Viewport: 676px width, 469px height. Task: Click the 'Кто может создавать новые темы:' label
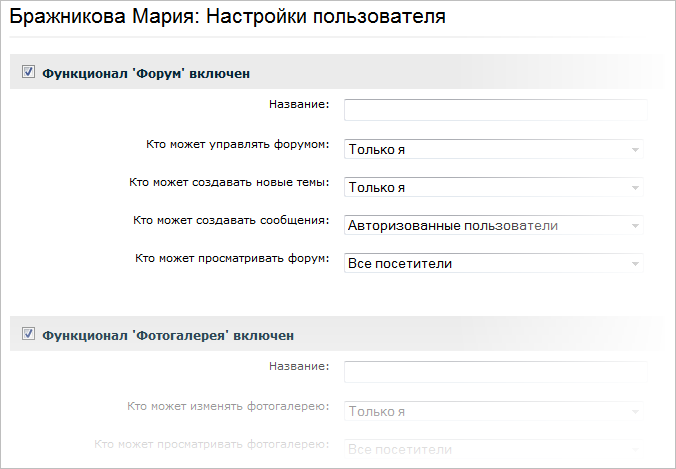pyautogui.click(x=230, y=182)
